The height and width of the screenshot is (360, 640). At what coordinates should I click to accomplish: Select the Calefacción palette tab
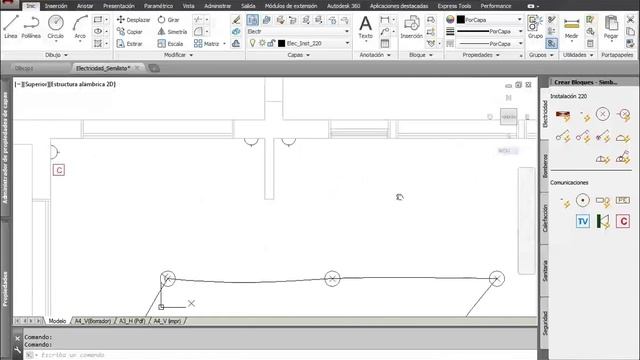point(544,218)
